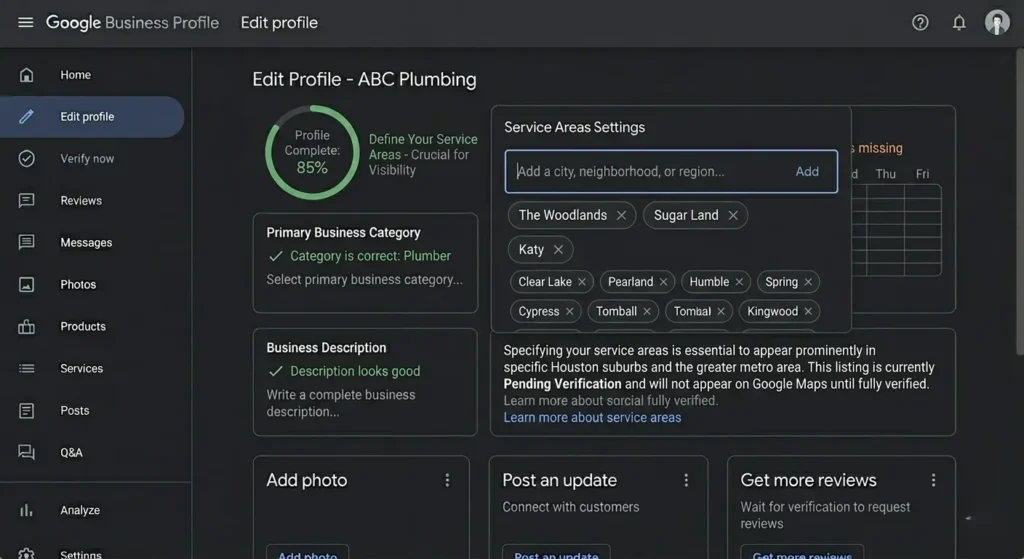Click Write a complete business description field
Image resolution: width=1024 pixels, height=559 pixels.
tap(341, 404)
